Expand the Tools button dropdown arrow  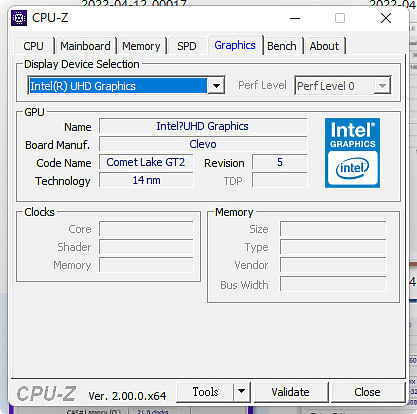click(242, 392)
